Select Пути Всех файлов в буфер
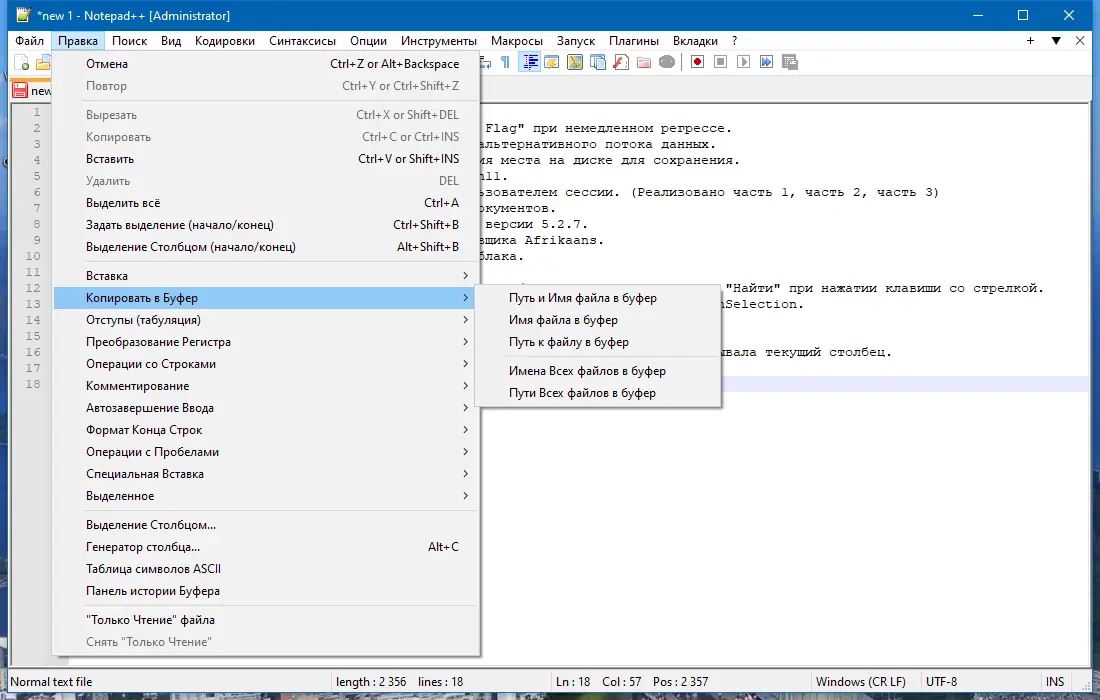Screen dimensions: 1100x700 click(598, 393)
